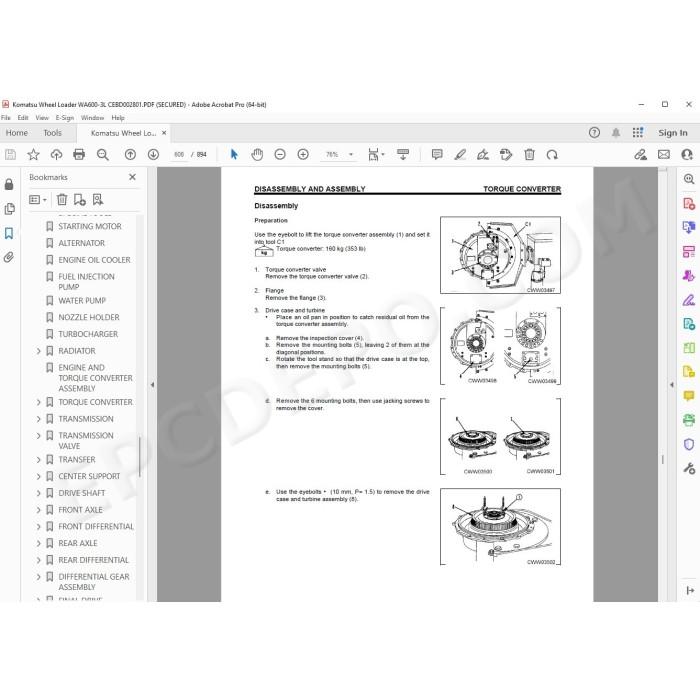The height and width of the screenshot is (700, 700).
Task: Collapse the left navigation pane arrow
Action: [152, 385]
